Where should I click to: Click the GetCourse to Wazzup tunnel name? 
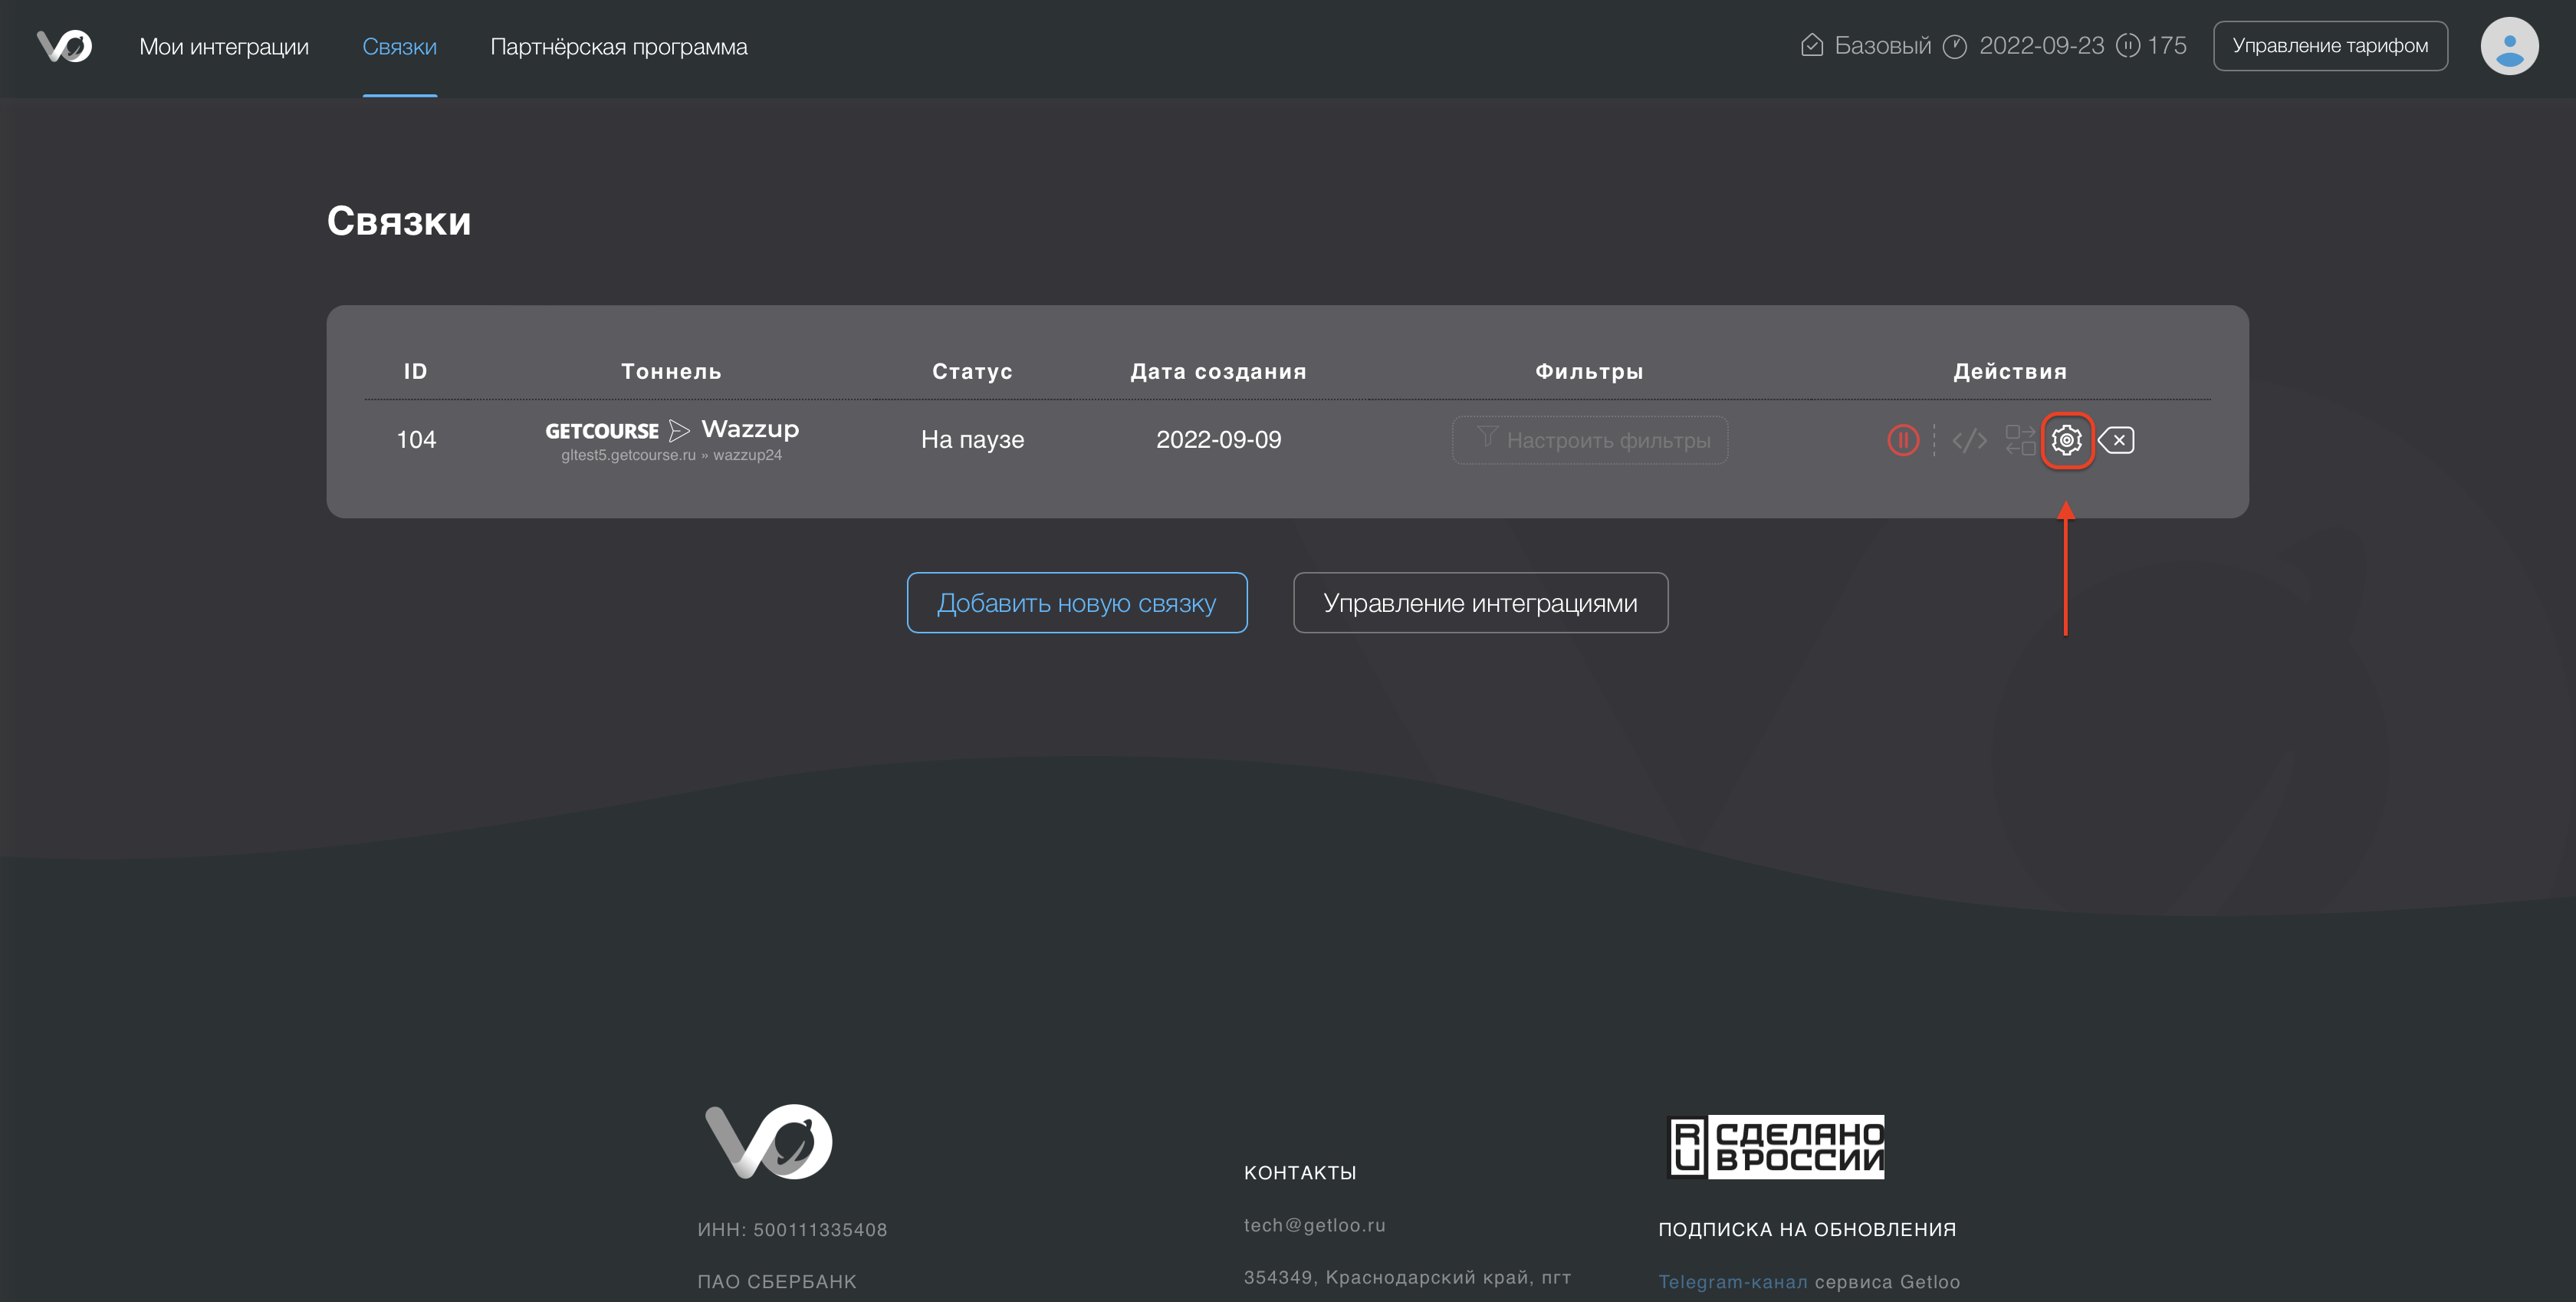(671, 431)
